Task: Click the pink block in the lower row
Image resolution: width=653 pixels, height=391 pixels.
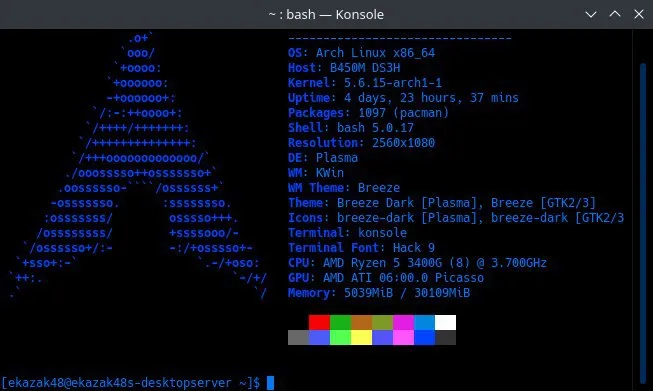Action: pyautogui.click(x=403, y=337)
